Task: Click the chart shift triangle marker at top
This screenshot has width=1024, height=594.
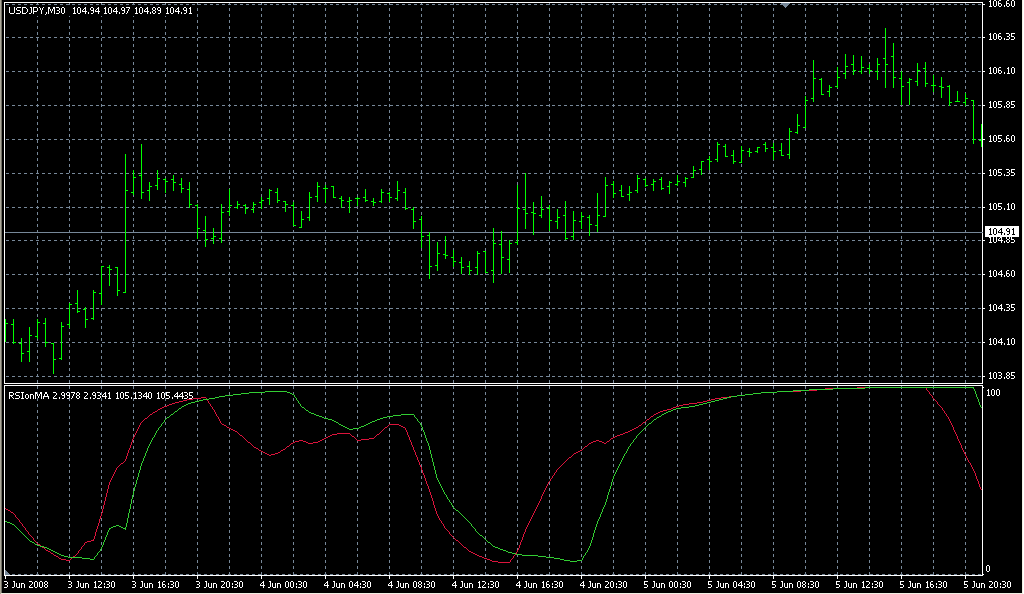Action: [x=786, y=5]
